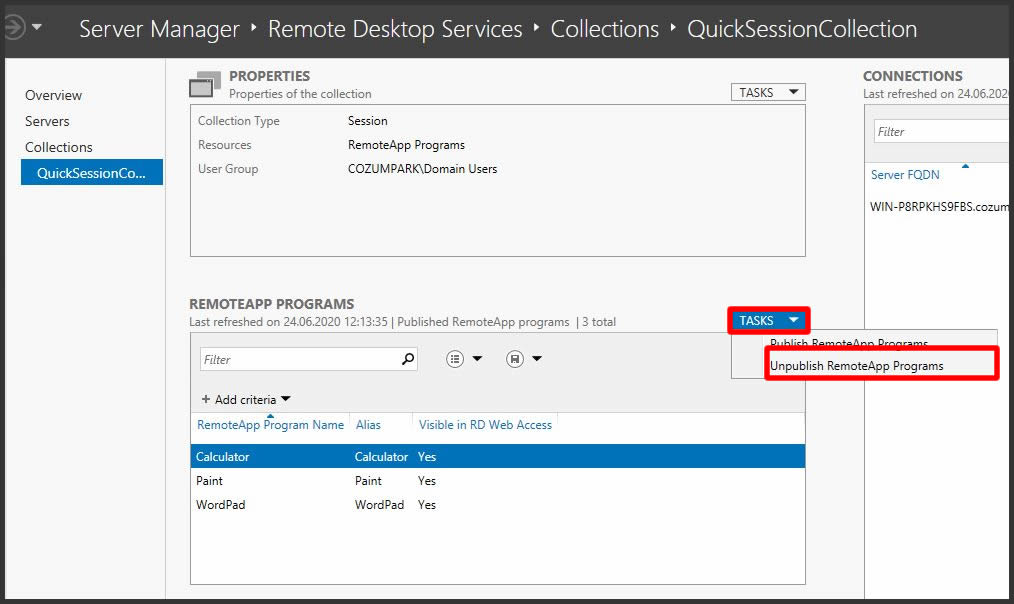The width and height of the screenshot is (1014, 604).
Task: Click the RemoteApp Programs resources value
Action: click(x=406, y=145)
